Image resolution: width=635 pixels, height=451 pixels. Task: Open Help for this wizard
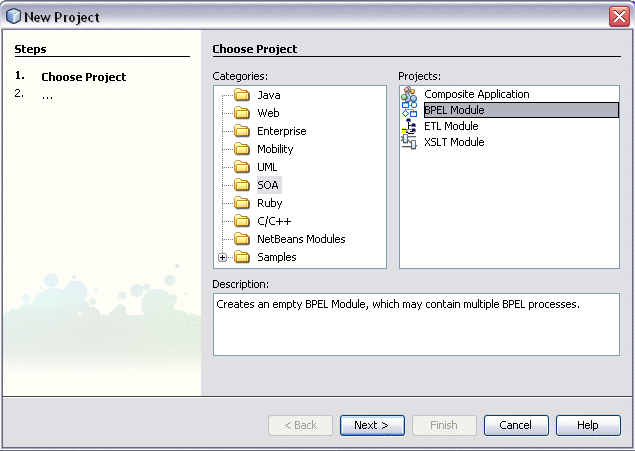click(588, 425)
